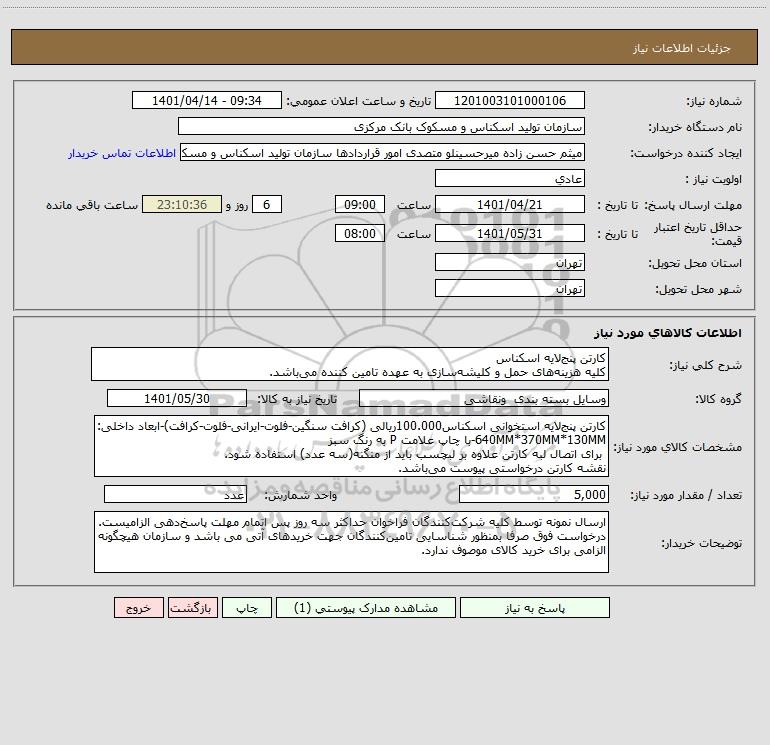
Task: Click label 'شهر محل تحویل:'
Action: click(698, 290)
